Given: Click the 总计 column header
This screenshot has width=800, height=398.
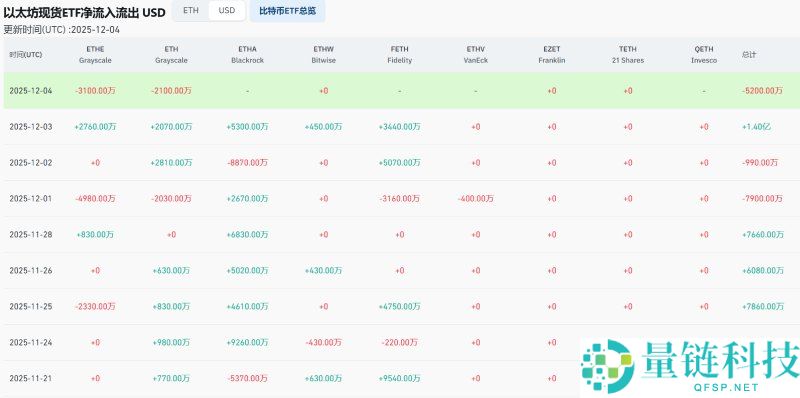Looking at the screenshot, I should tap(749, 55).
